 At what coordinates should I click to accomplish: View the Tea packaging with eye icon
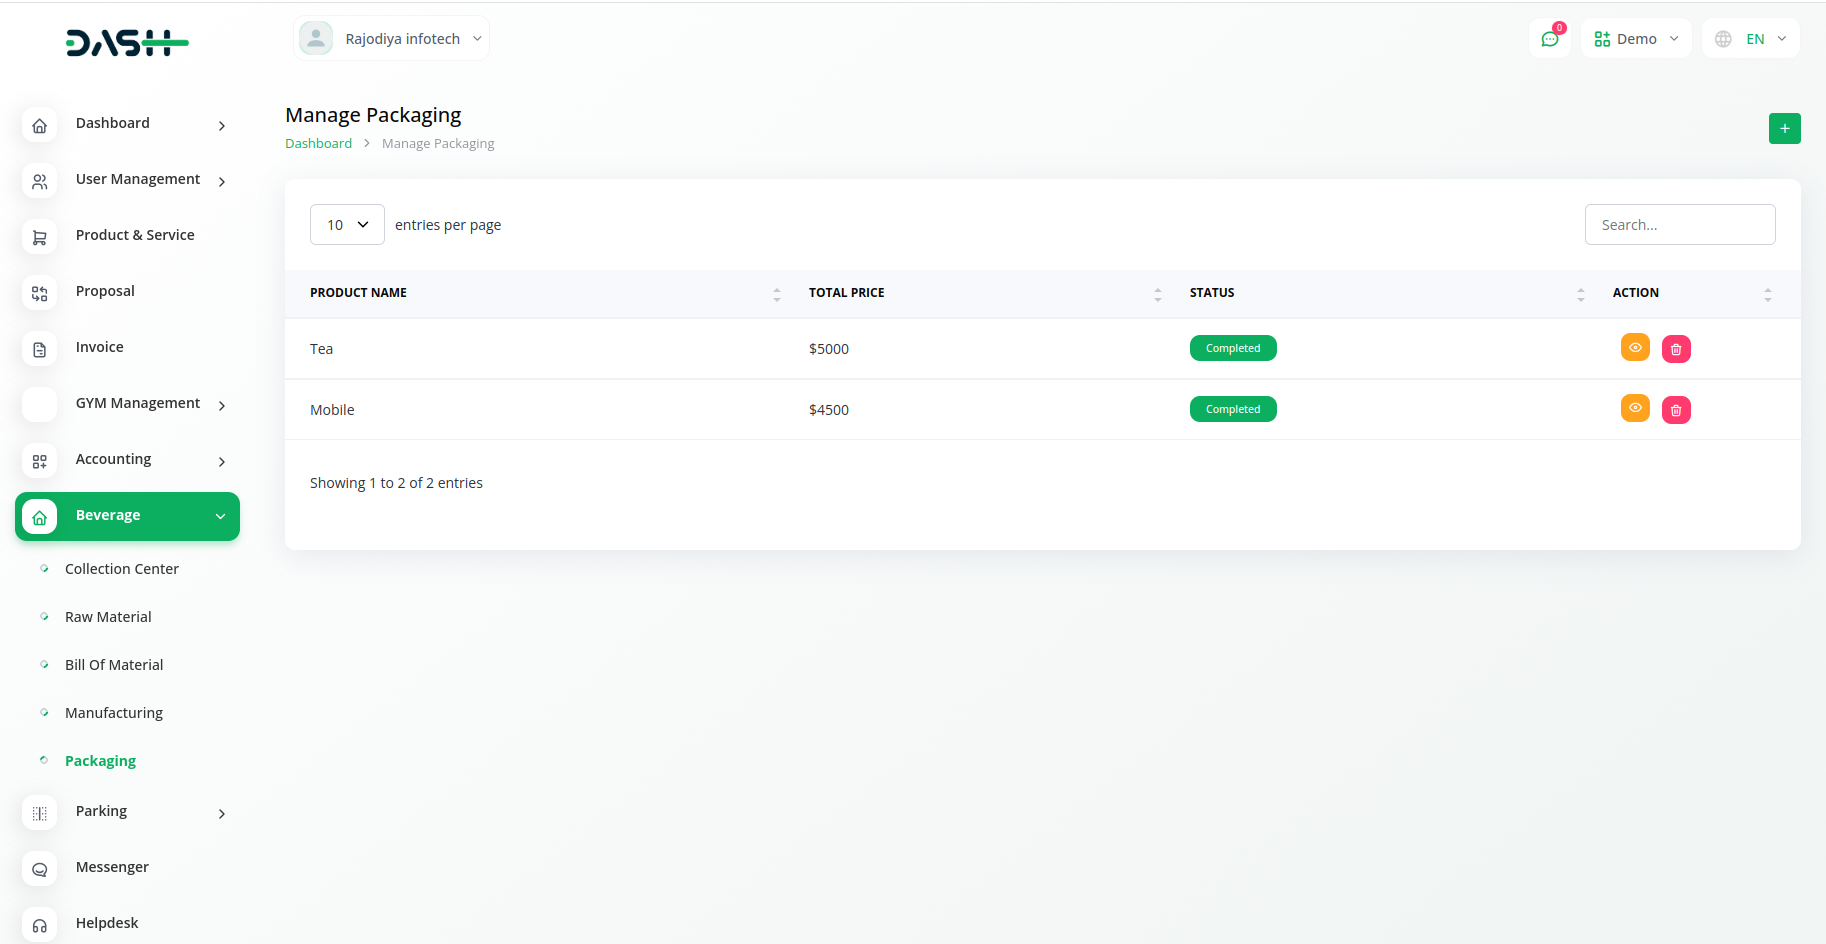point(1635,348)
